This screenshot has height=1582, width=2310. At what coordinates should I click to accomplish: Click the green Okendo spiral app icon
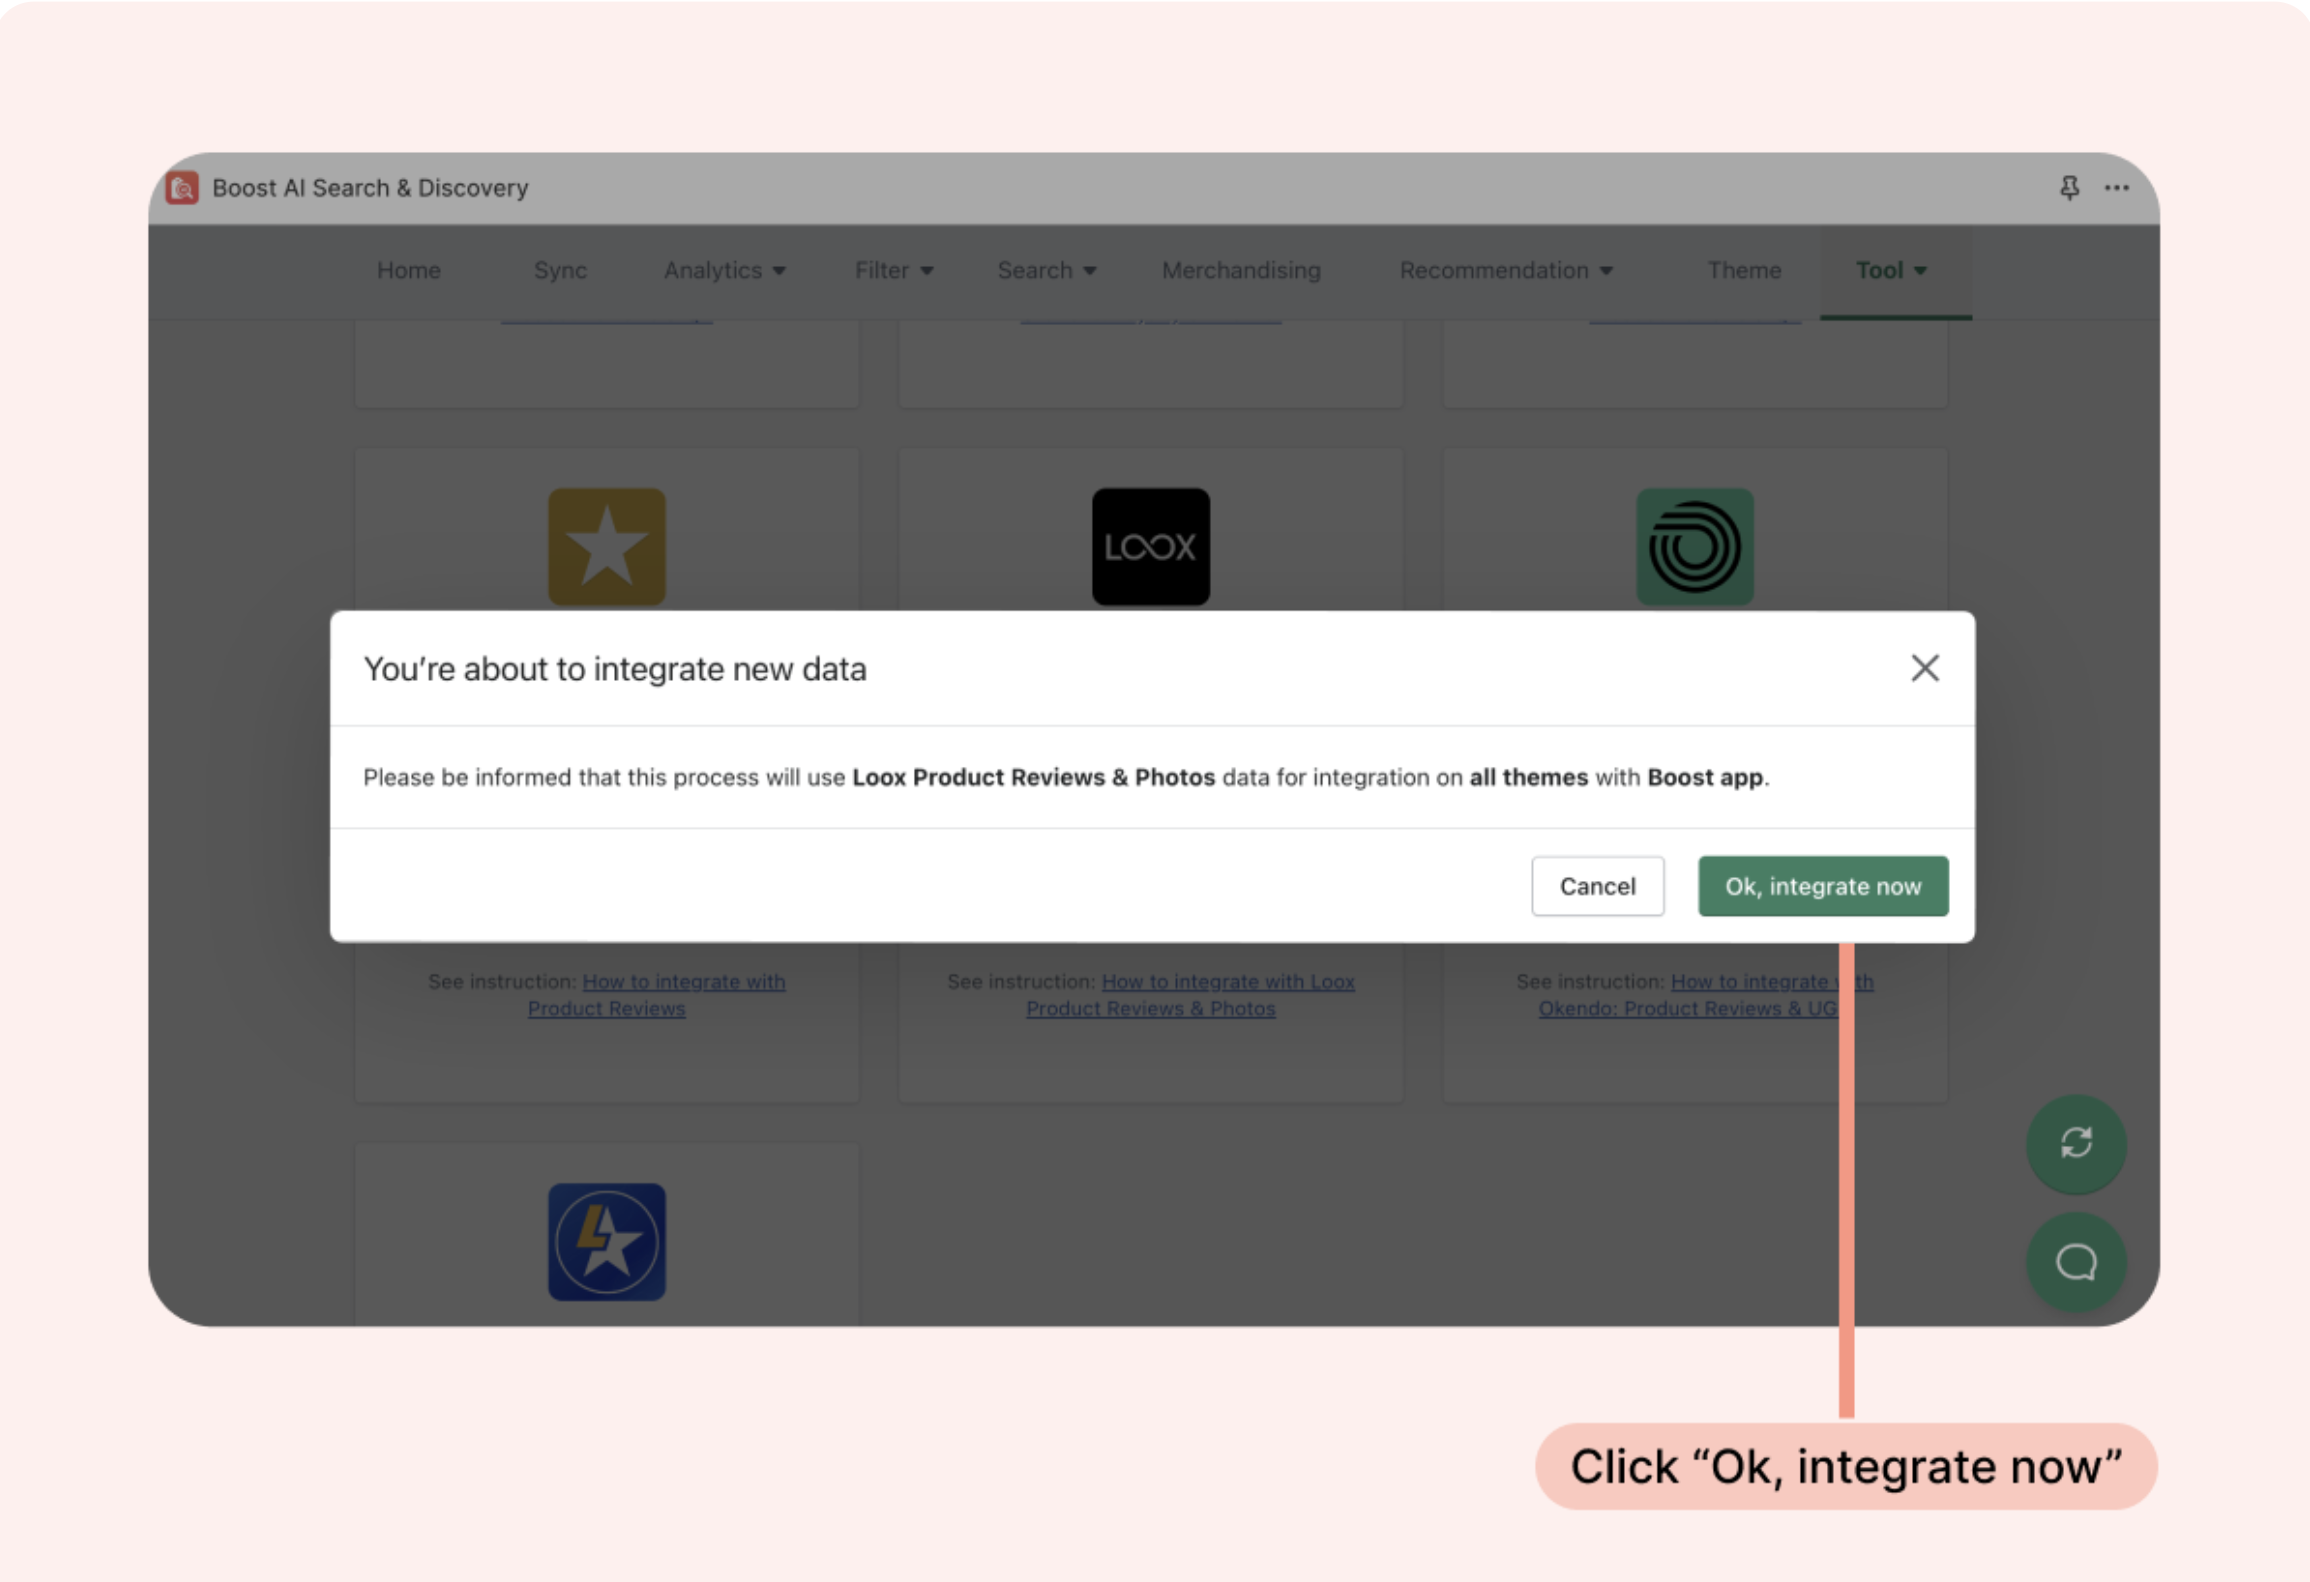coord(1694,546)
